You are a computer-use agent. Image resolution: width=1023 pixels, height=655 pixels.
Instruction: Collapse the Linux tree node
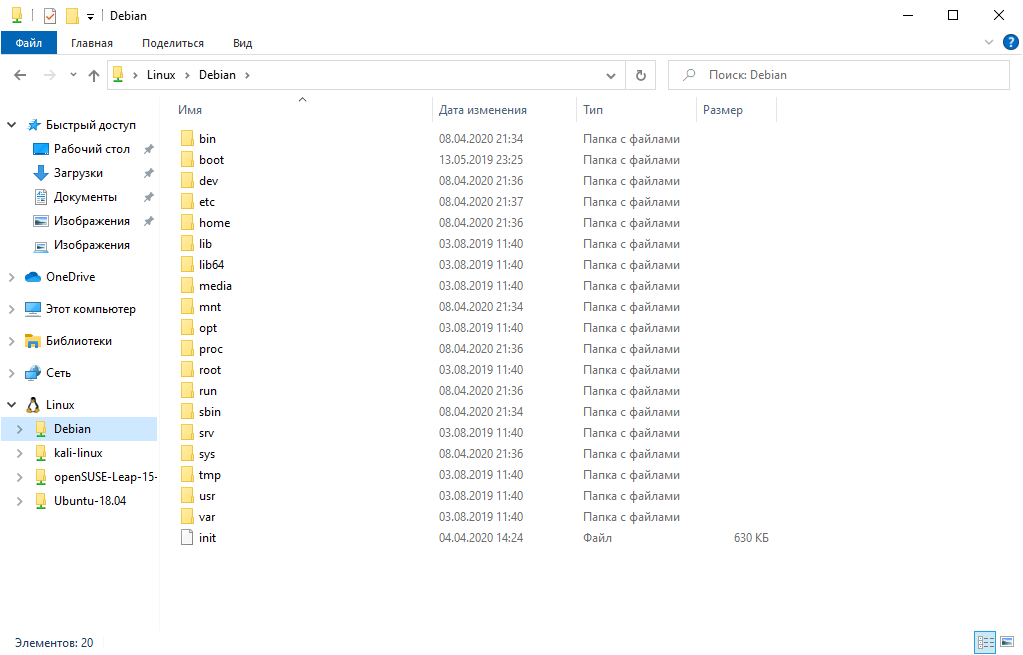click(x=12, y=405)
